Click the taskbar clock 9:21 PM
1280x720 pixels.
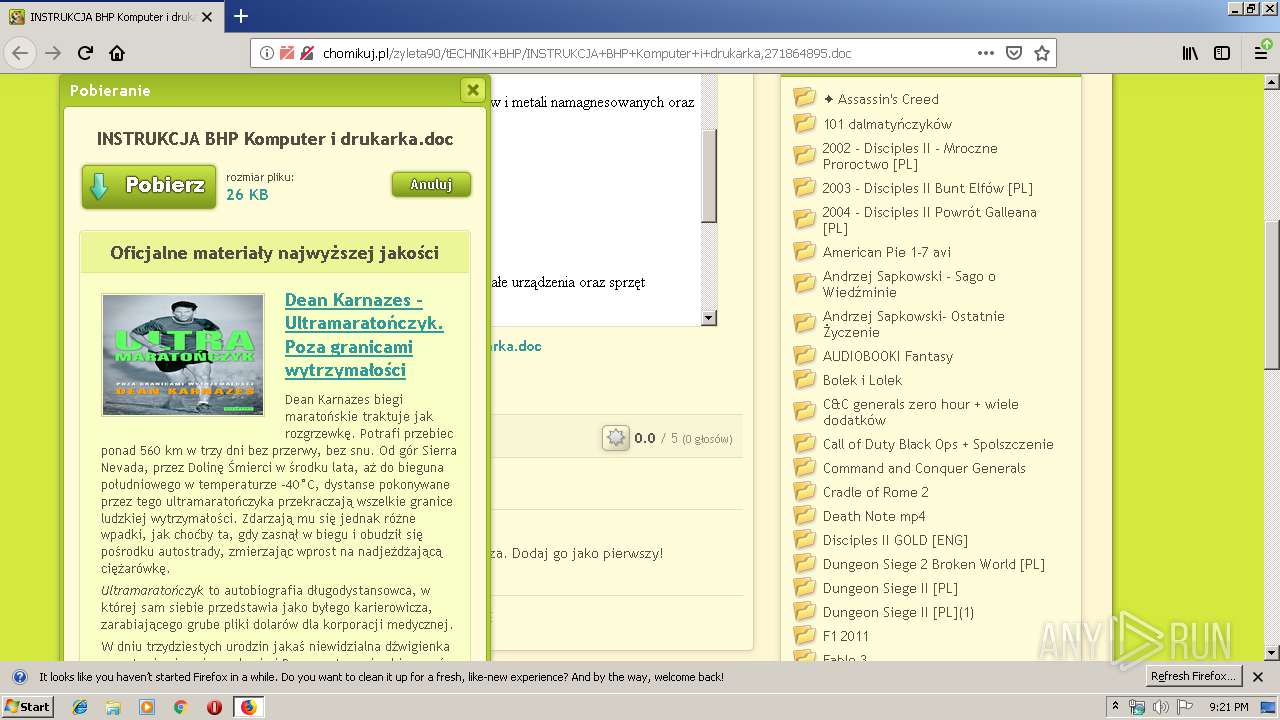coord(1229,707)
